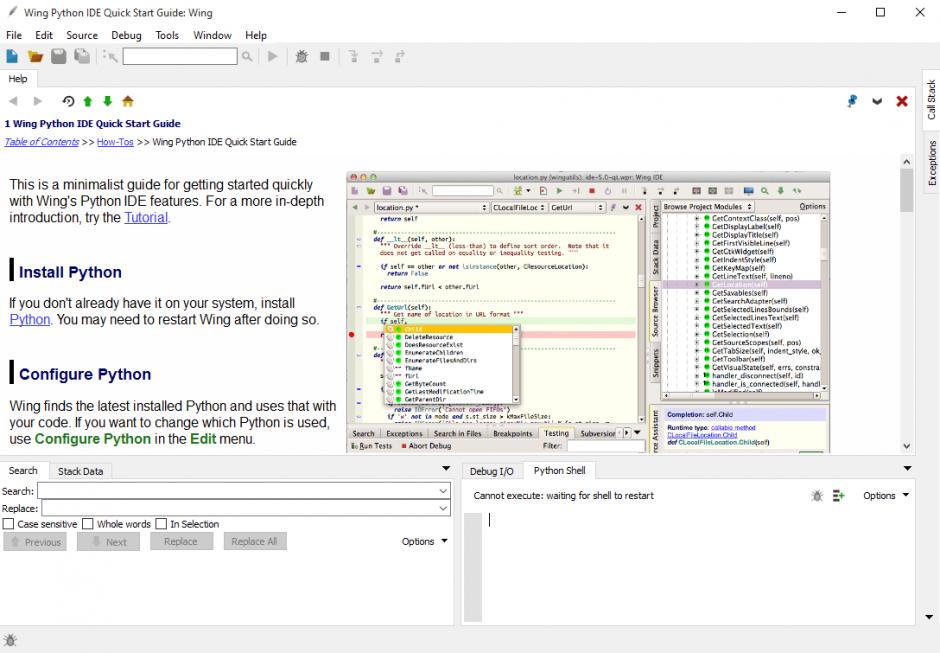Close the Help document red X
This screenshot has height=653, width=940.
click(902, 101)
